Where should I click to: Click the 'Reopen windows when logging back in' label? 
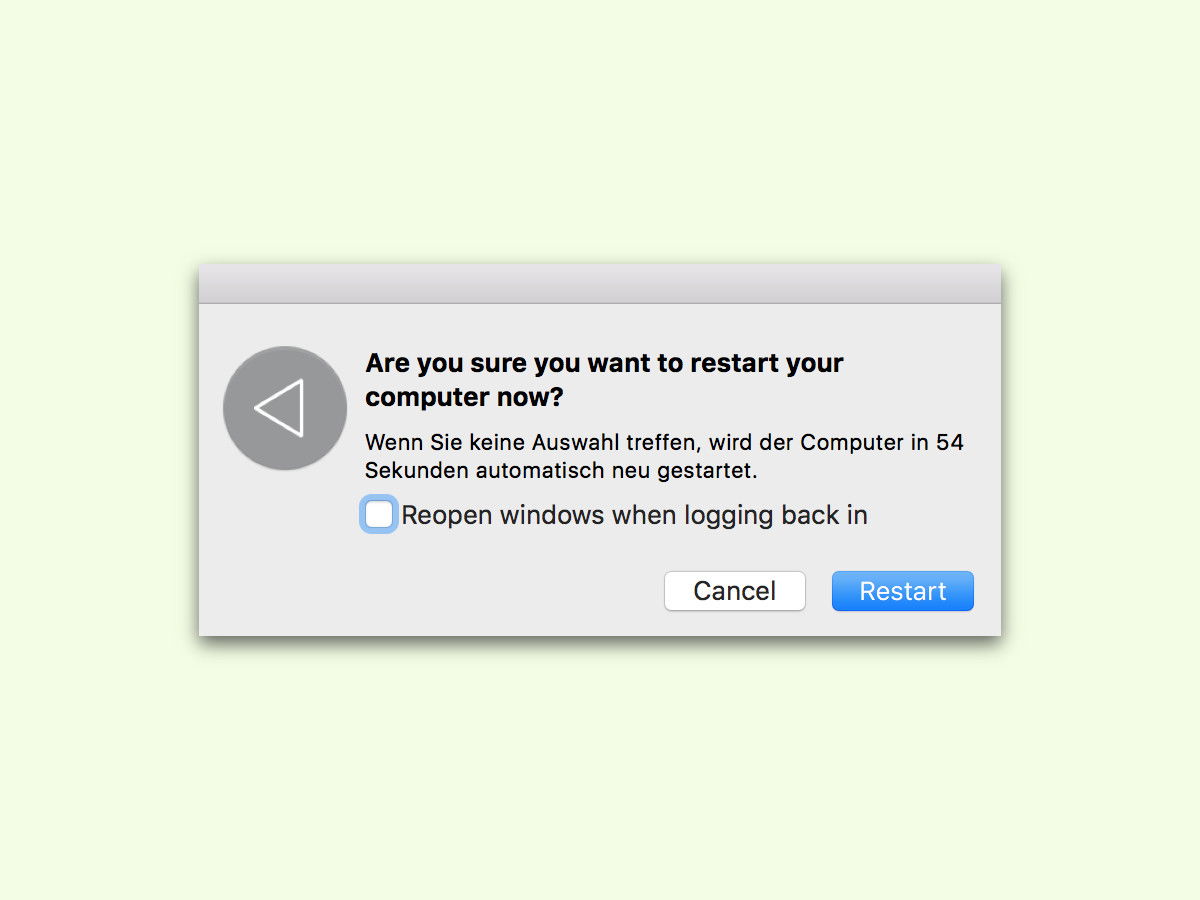634,516
